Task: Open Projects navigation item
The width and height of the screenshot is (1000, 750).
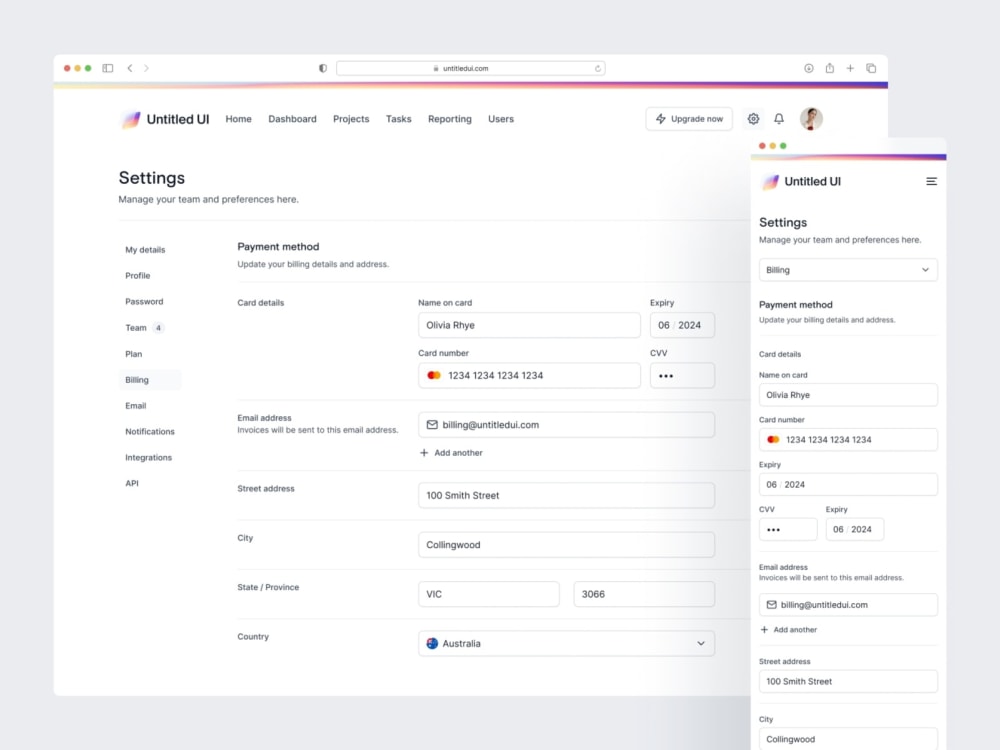Action: pyautogui.click(x=351, y=119)
